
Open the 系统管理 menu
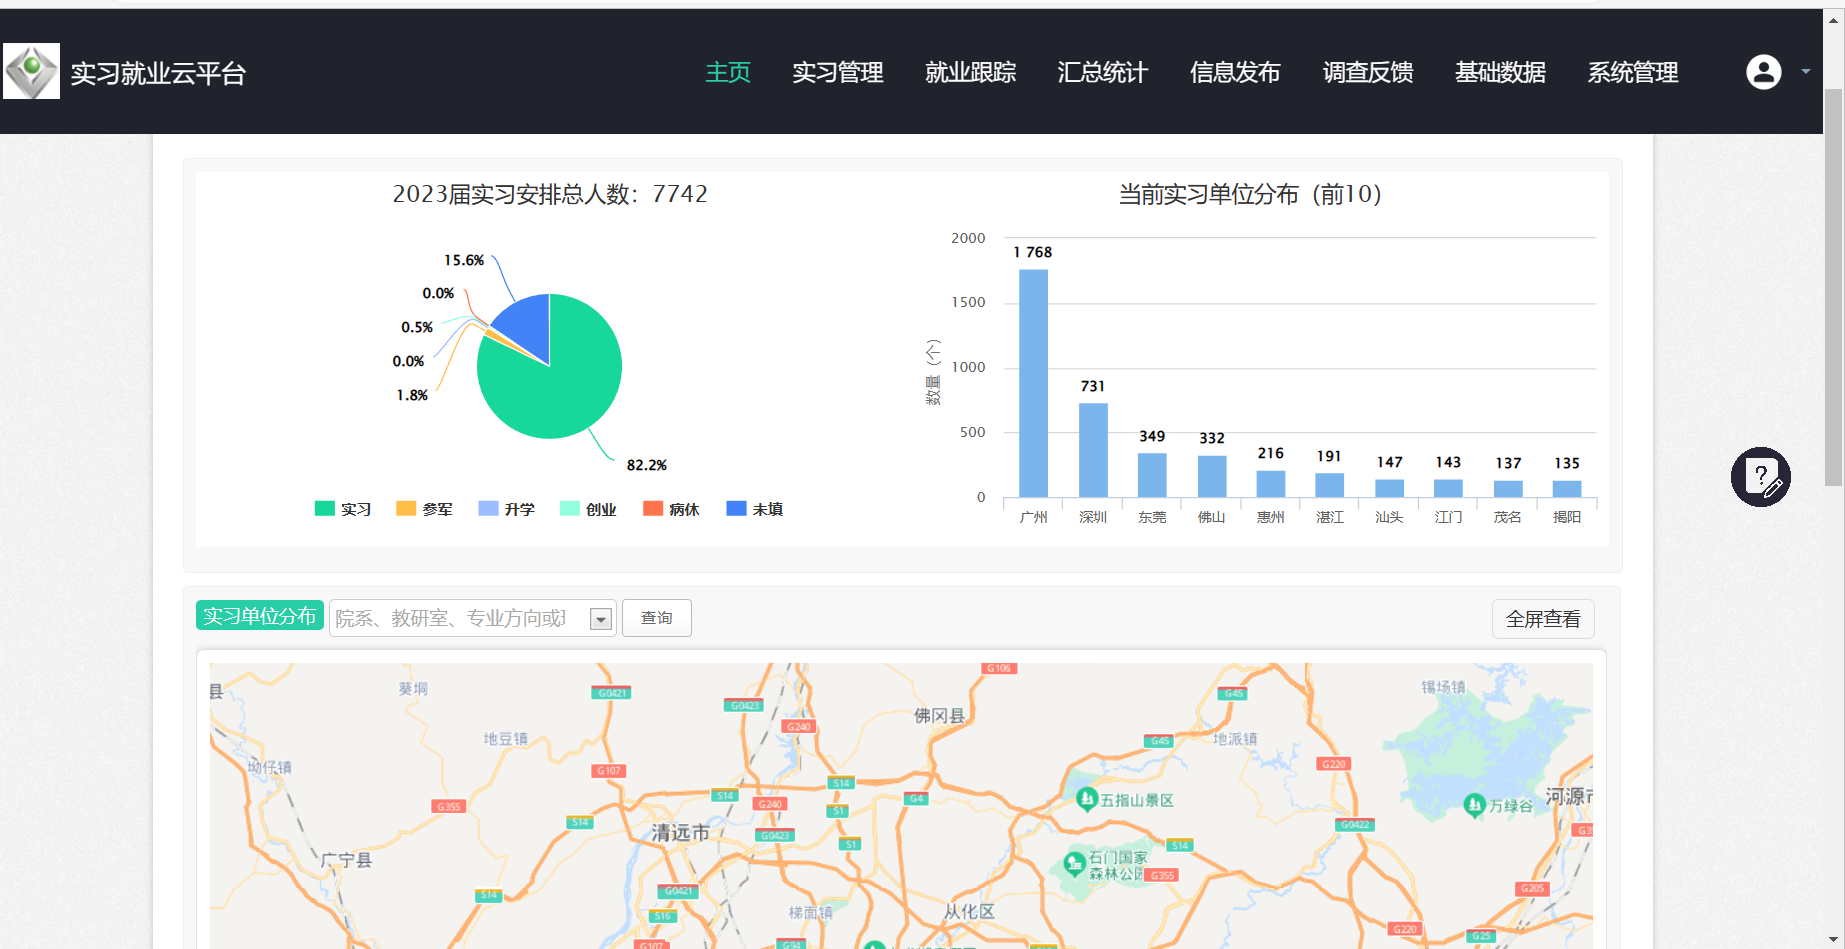click(1632, 73)
